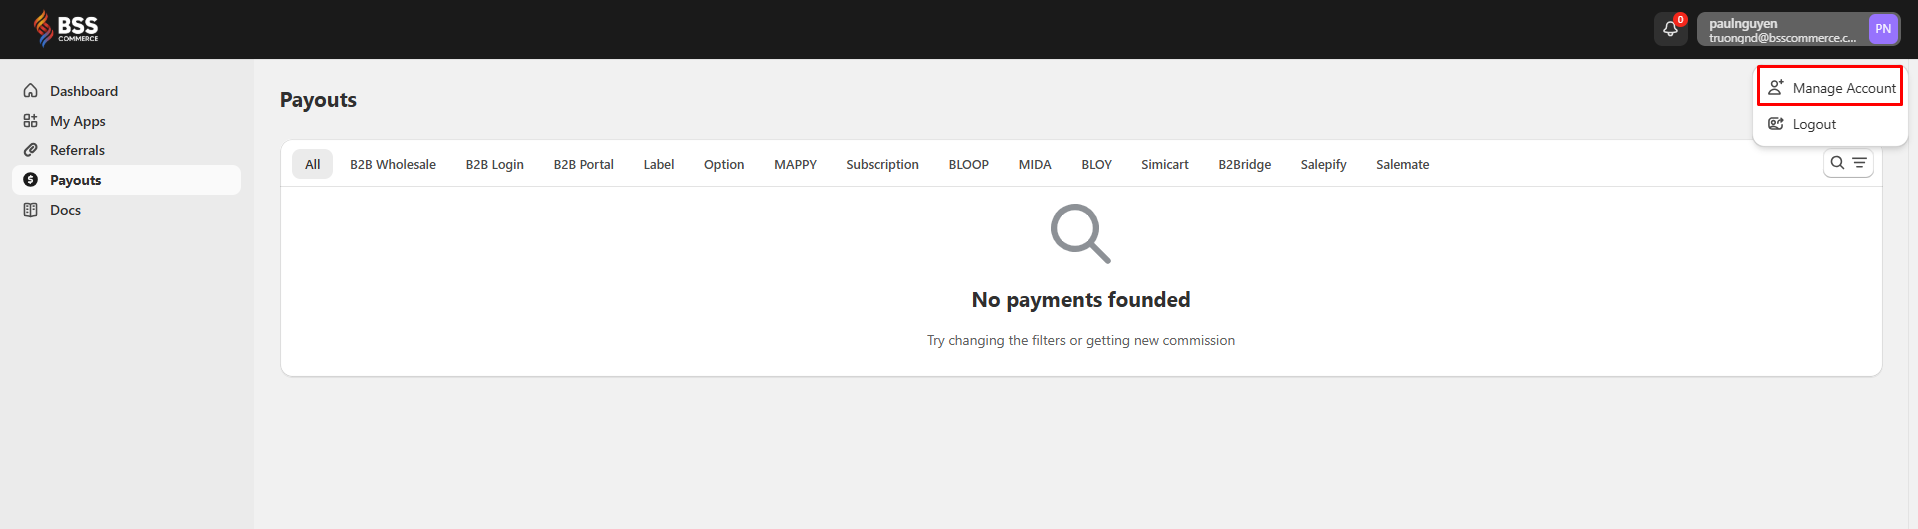Open the paulnguyen account dropdown
Screen dimensions: 1918x529
tap(1798, 29)
